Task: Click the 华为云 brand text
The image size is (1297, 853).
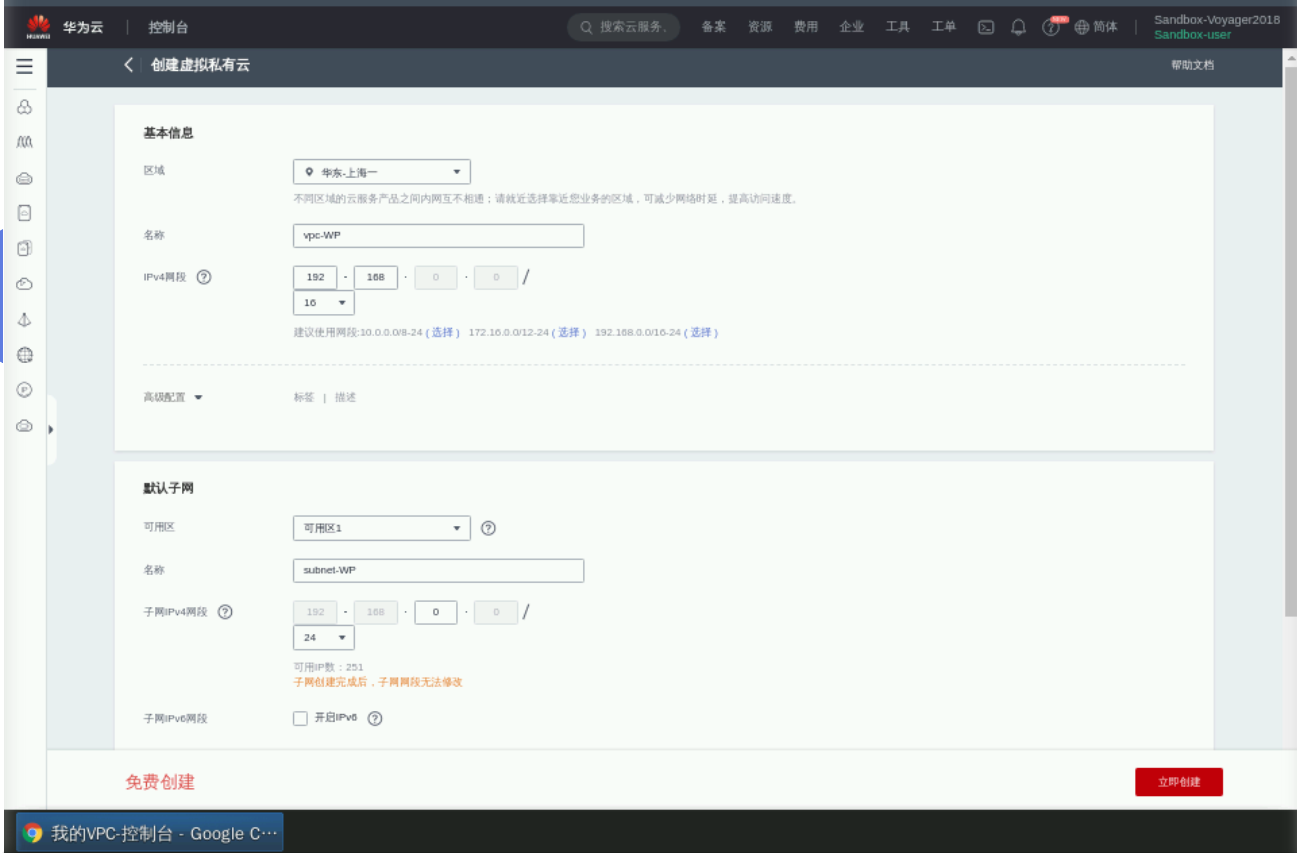Action: pyautogui.click(x=83, y=27)
